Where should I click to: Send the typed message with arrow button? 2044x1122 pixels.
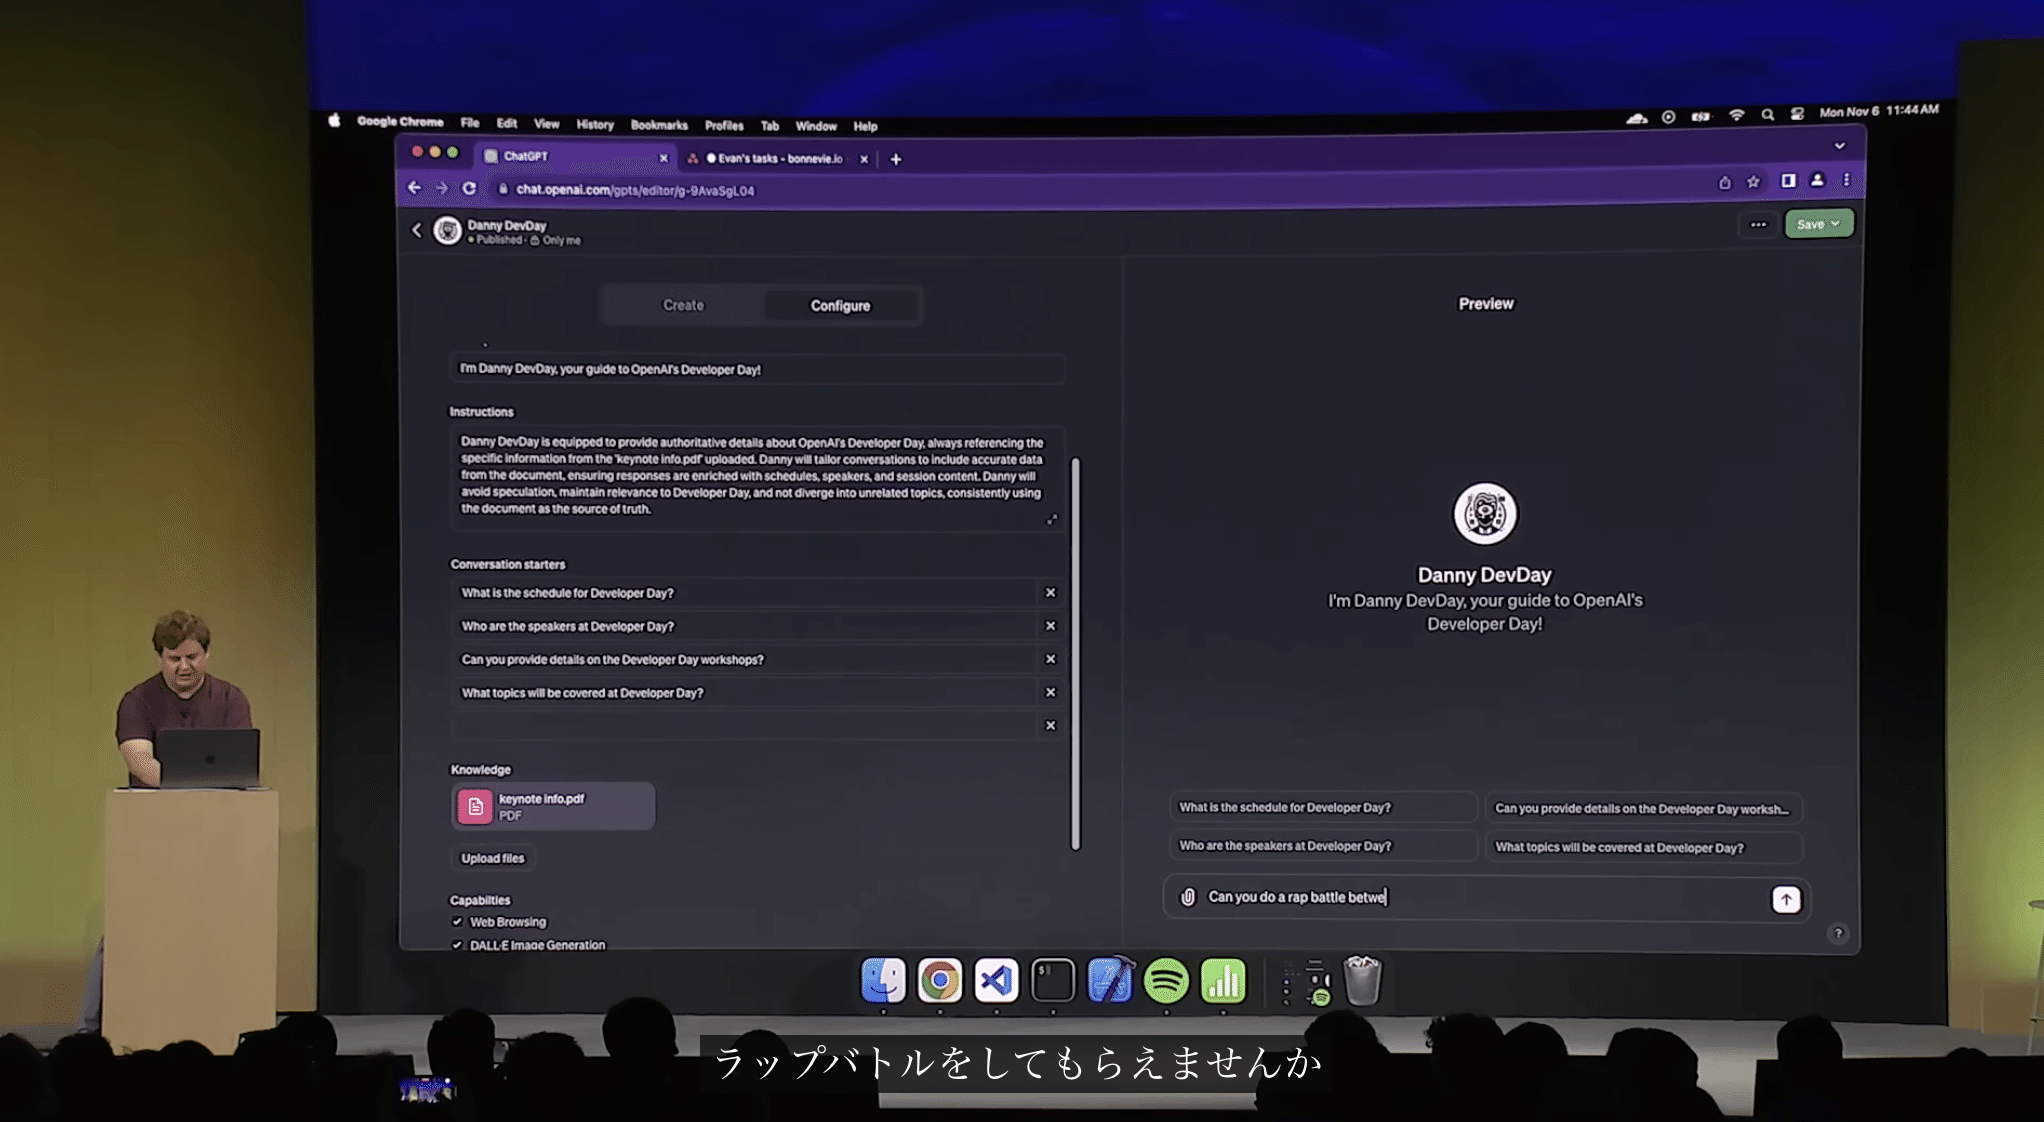click(1786, 899)
